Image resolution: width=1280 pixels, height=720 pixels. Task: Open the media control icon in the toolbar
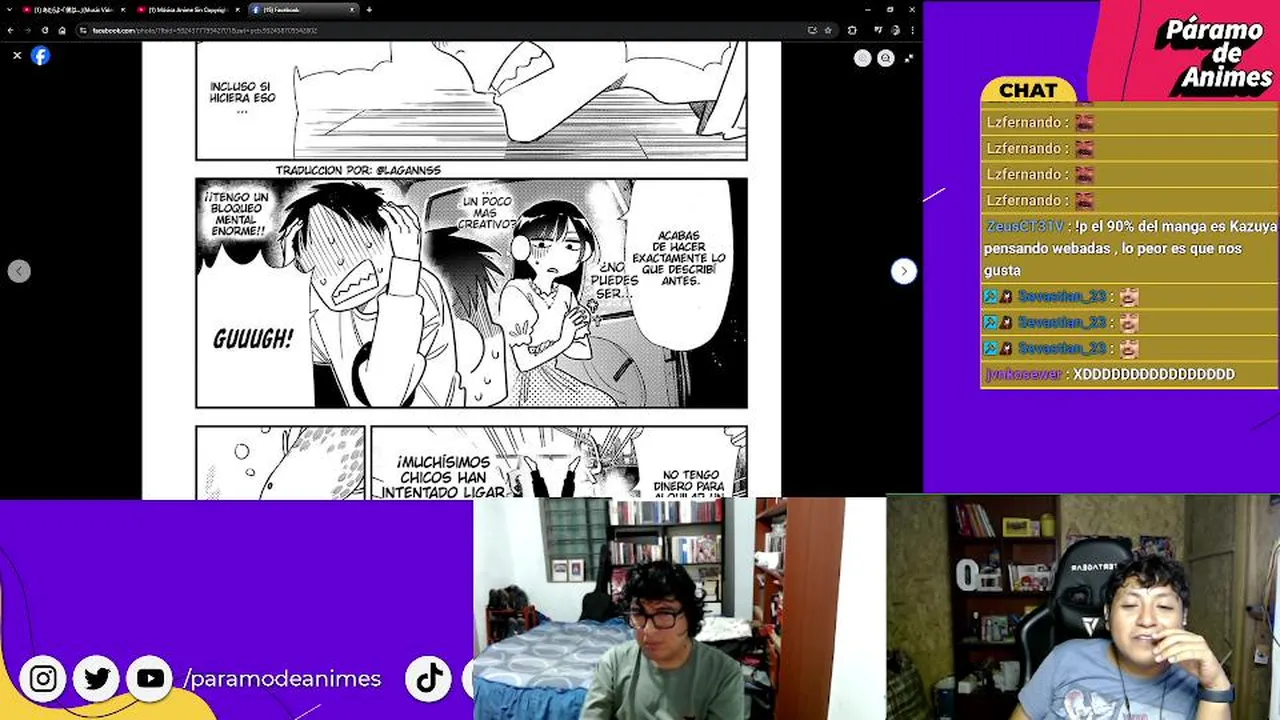878,30
